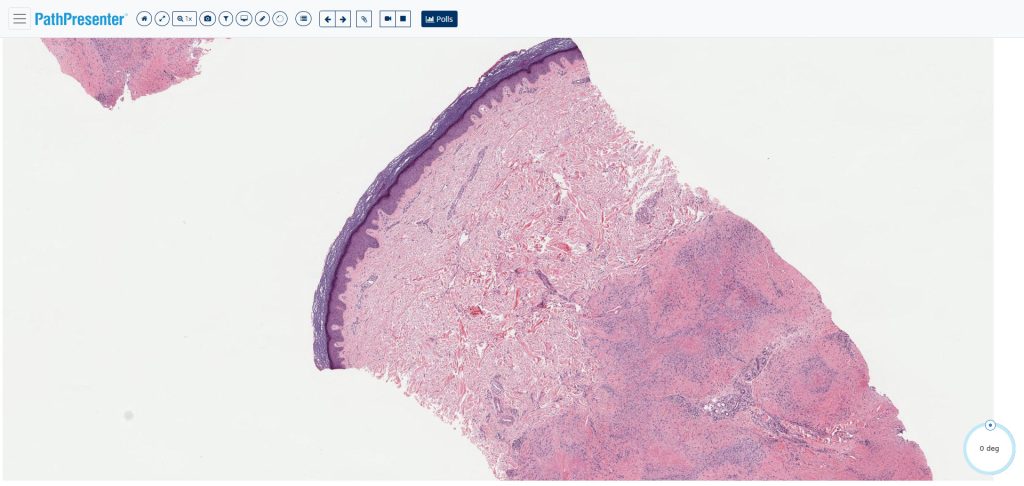The width and height of the screenshot is (1024, 486).
Task: Stop recording with square button
Action: click(404, 19)
